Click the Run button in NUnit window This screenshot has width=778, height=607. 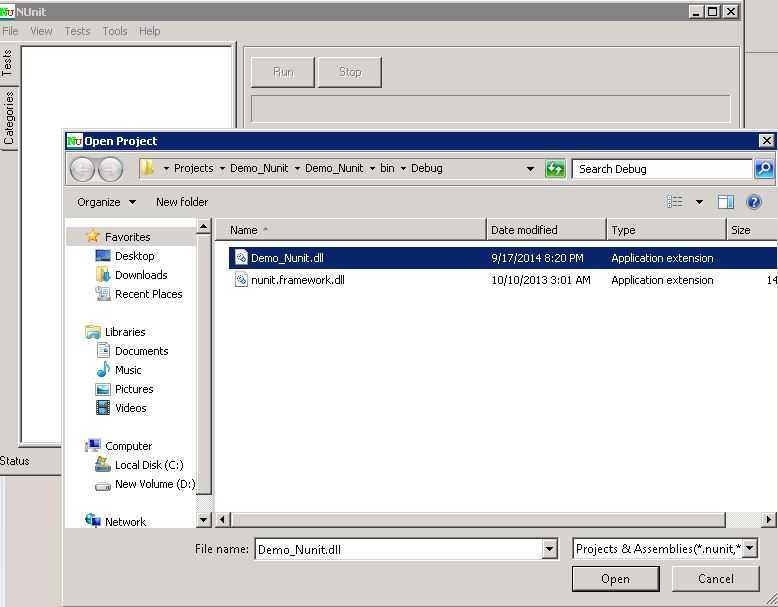283,72
